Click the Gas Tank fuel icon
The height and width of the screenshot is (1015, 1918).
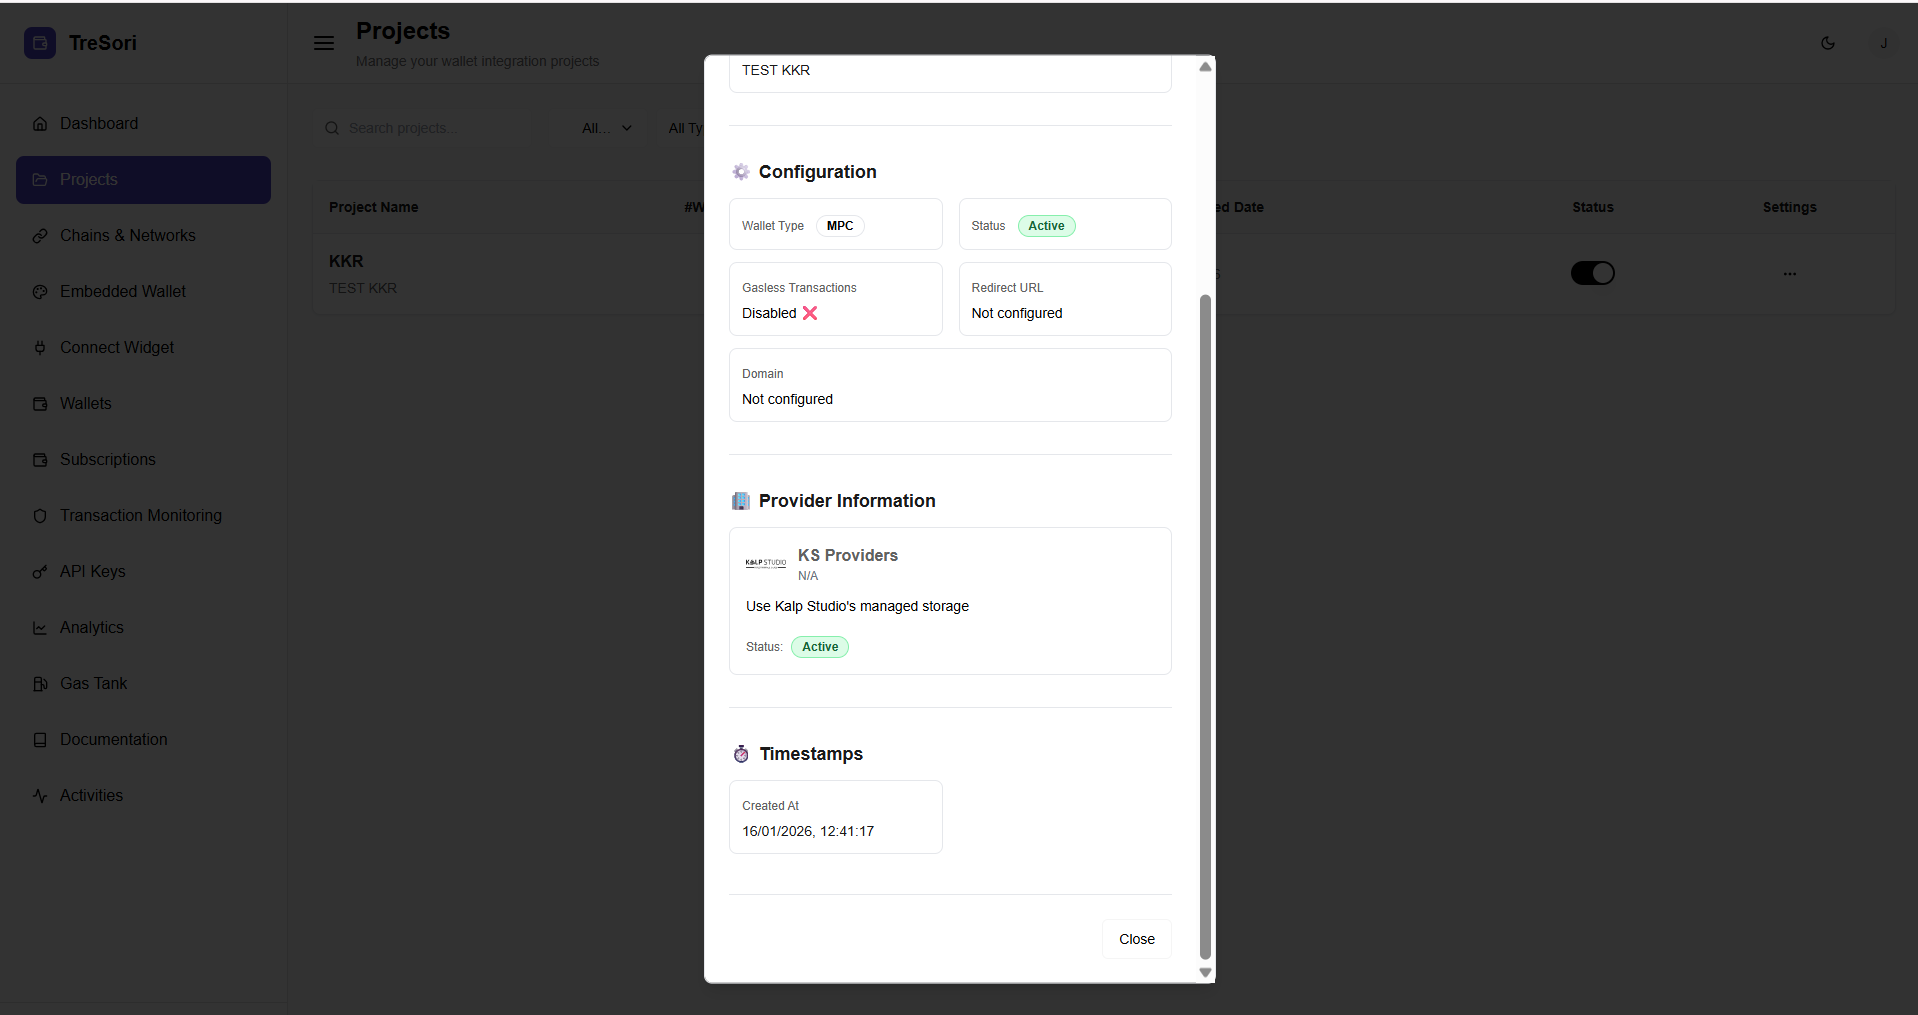point(40,684)
